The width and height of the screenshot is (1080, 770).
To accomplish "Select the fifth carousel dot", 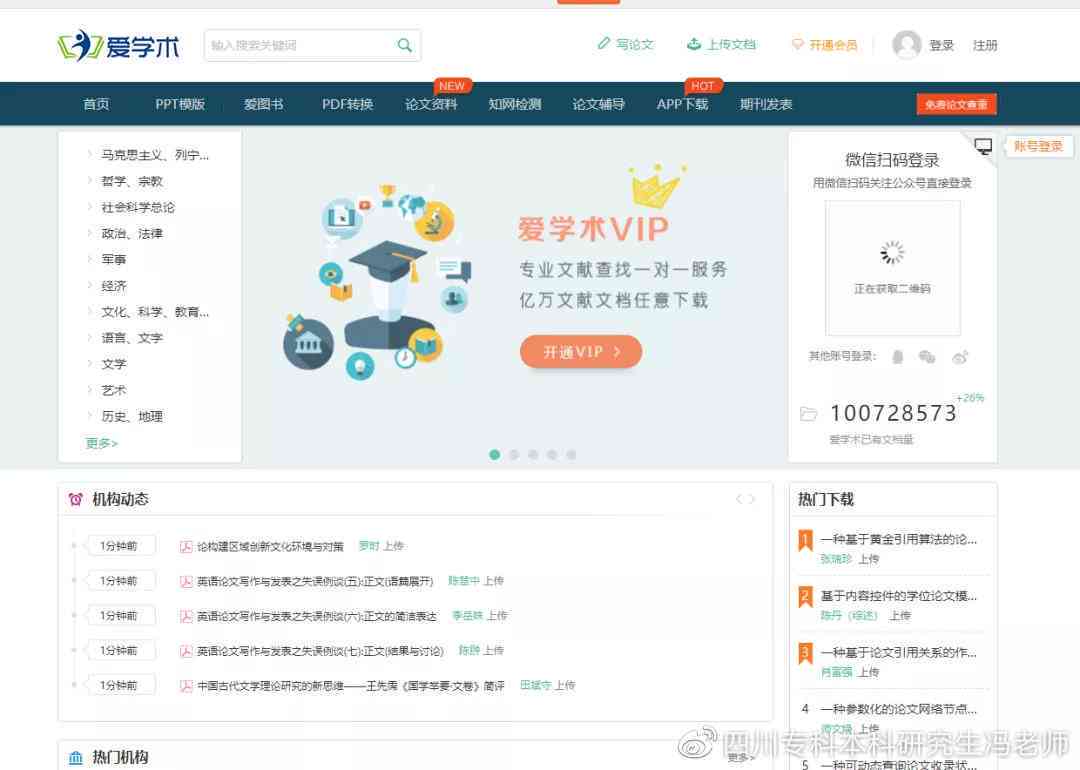I will coord(572,455).
